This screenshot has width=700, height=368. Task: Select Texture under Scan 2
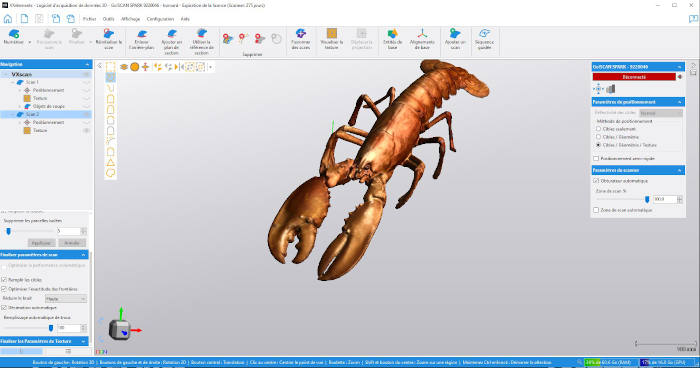40,130
